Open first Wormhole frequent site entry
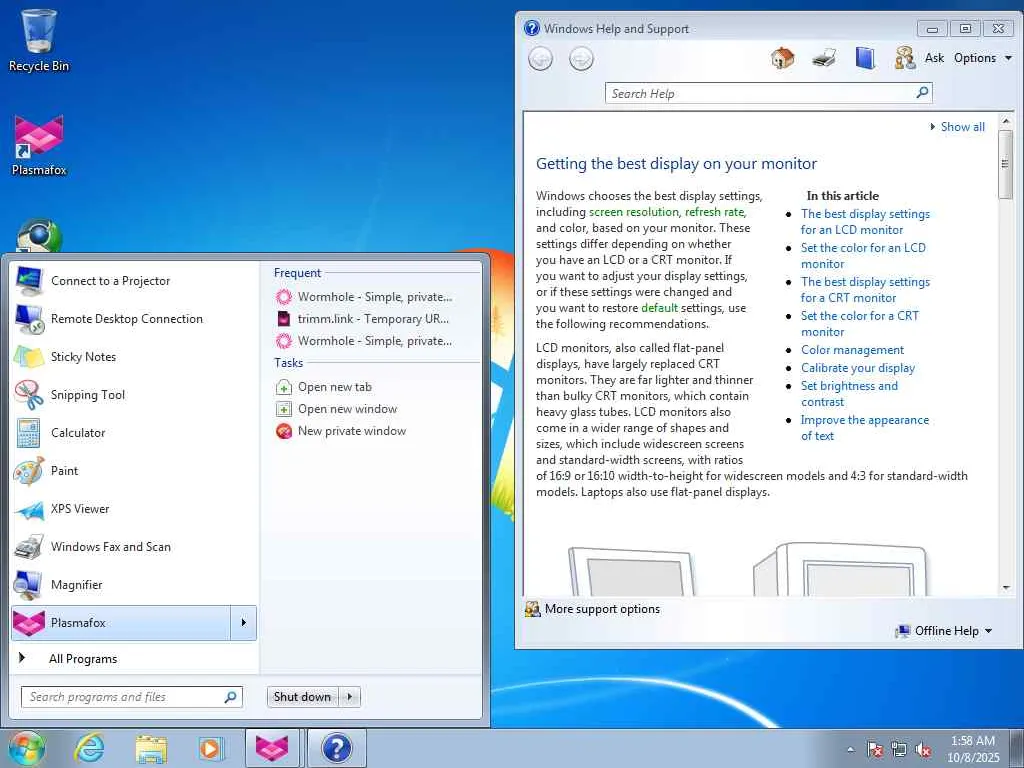1024x768 pixels. coord(376,297)
